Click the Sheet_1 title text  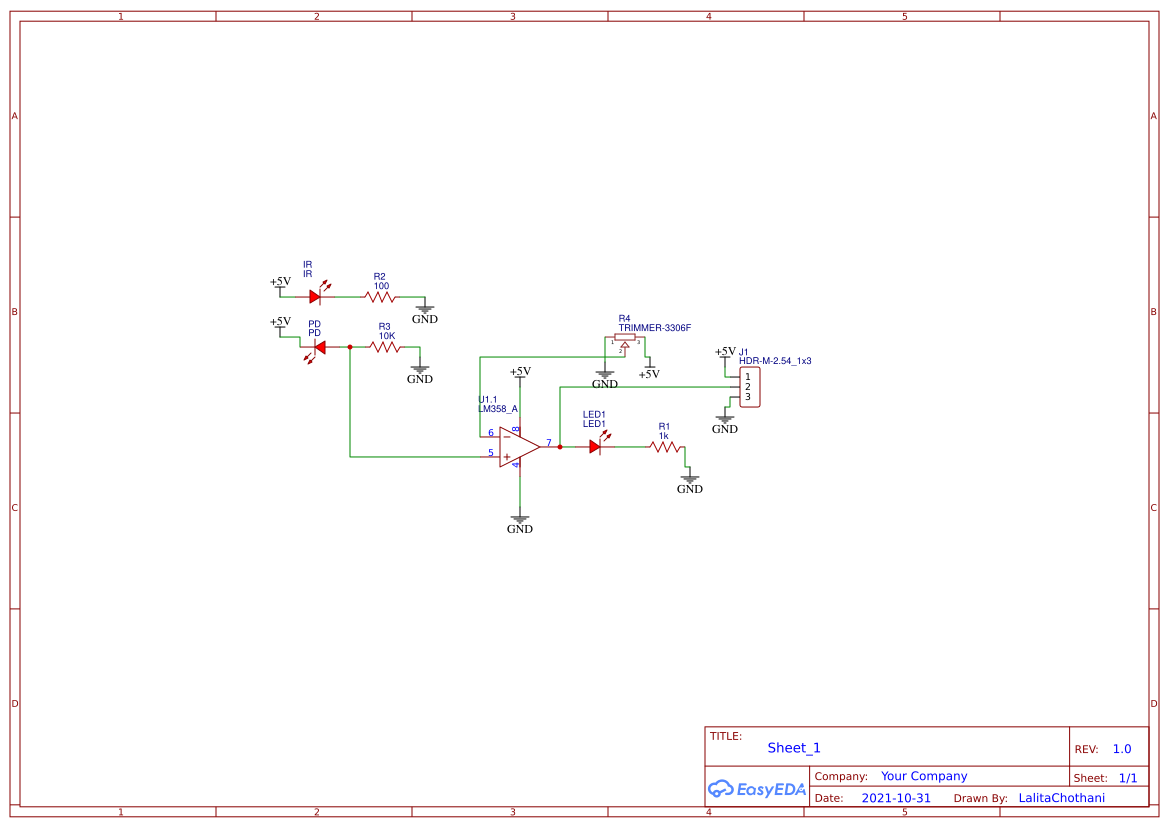pos(793,747)
